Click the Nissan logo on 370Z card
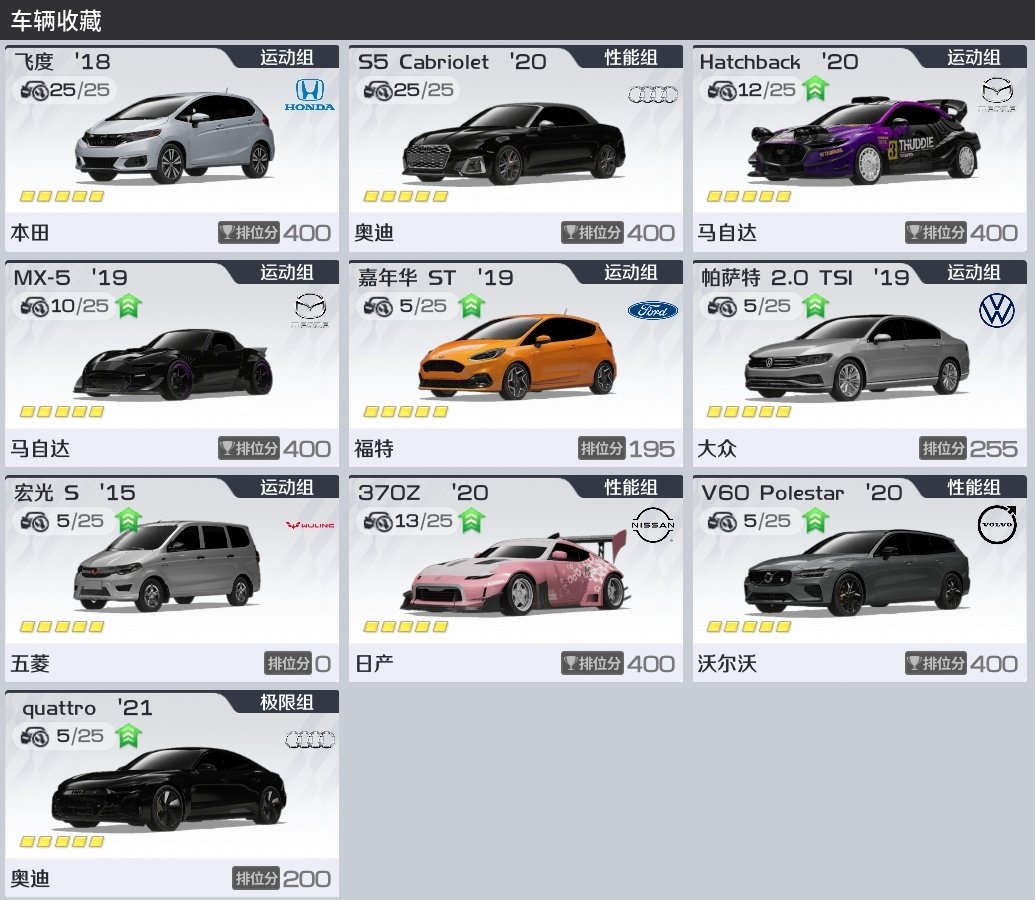 (x=653, y=524)
